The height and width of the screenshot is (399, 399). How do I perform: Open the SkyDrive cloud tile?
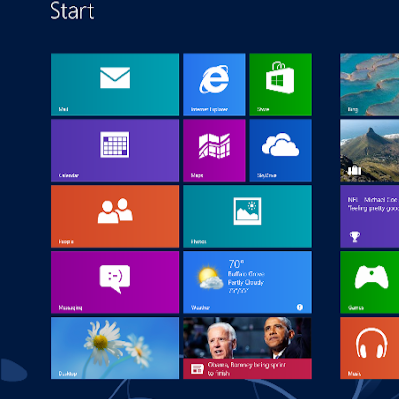coord(280,150)
